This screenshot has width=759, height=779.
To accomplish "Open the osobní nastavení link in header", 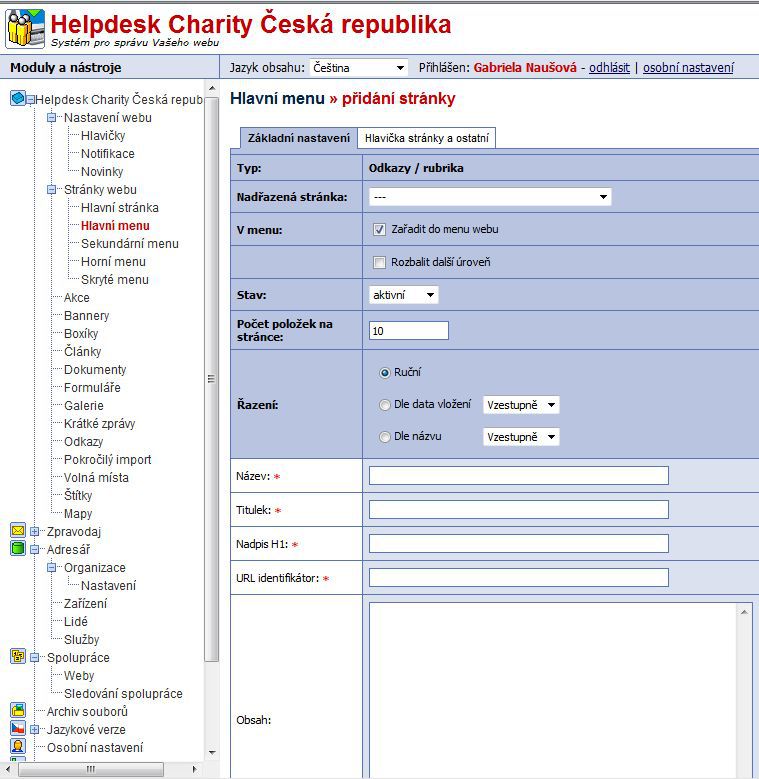I will click(688, 68).
